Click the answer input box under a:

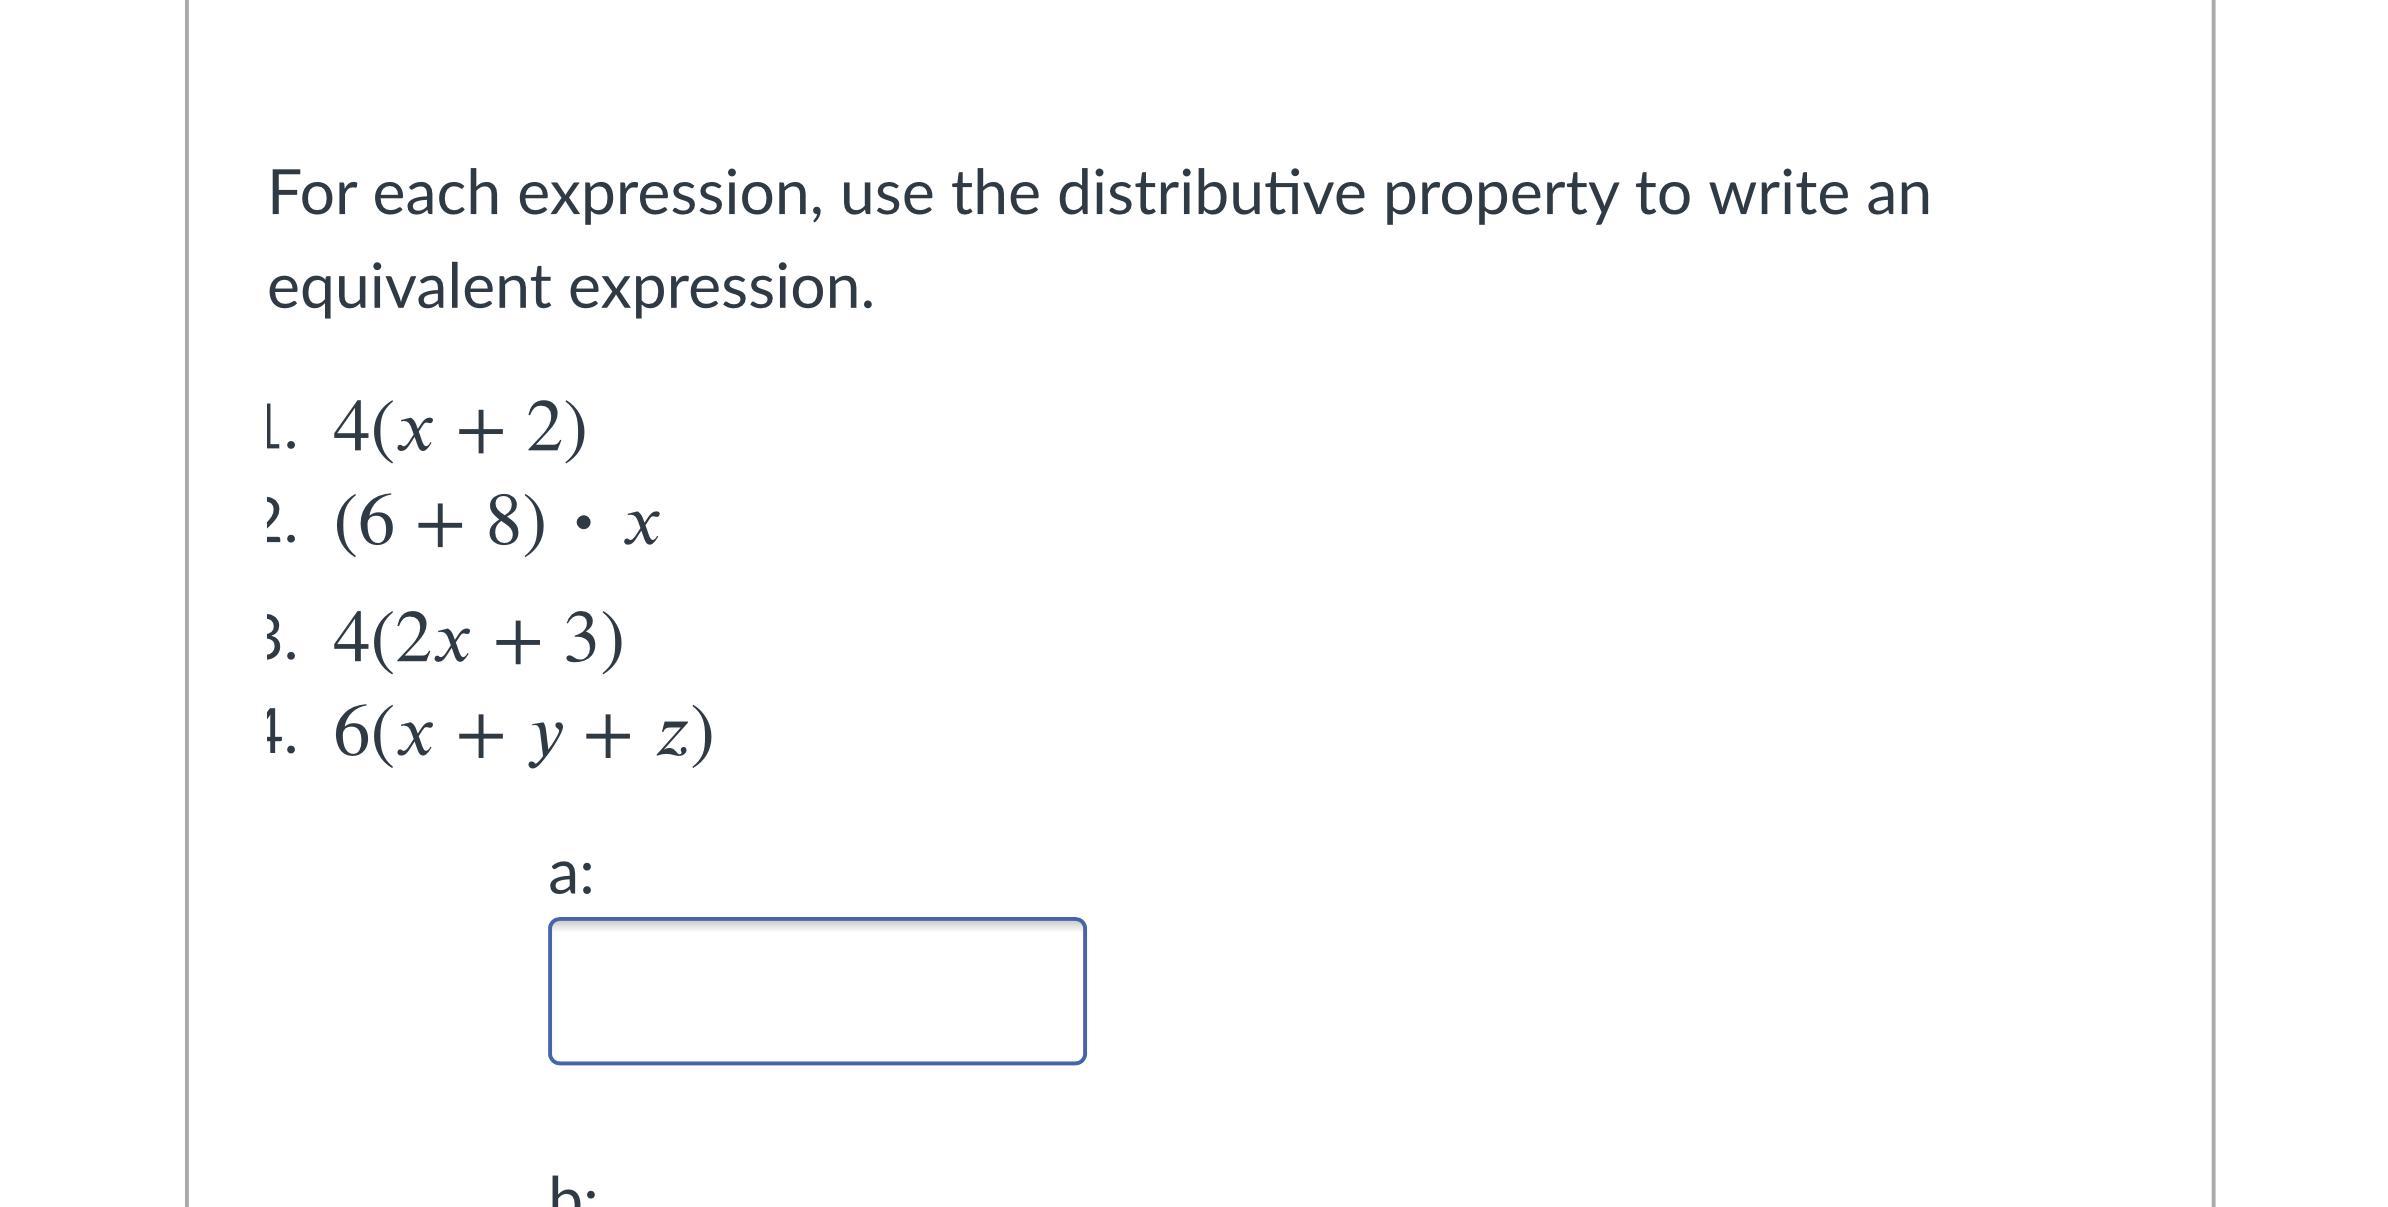pos(816,990)
